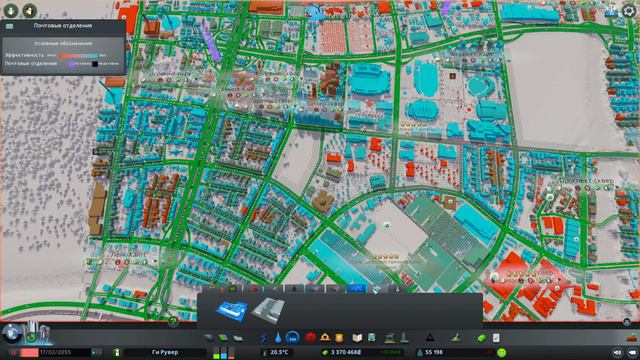Open the City Policies document icon
This screenshot has width=640, height=360.
[x=496, y=338]
